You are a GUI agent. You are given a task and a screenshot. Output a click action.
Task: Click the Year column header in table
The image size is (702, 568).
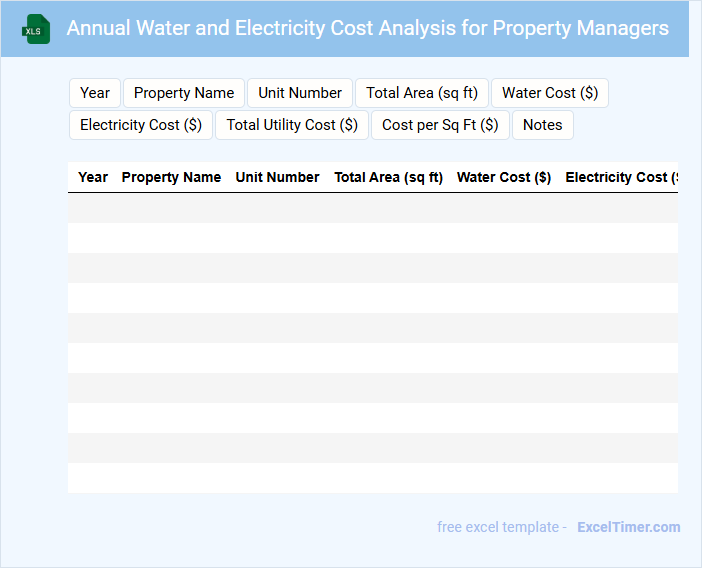pos(93,177)
